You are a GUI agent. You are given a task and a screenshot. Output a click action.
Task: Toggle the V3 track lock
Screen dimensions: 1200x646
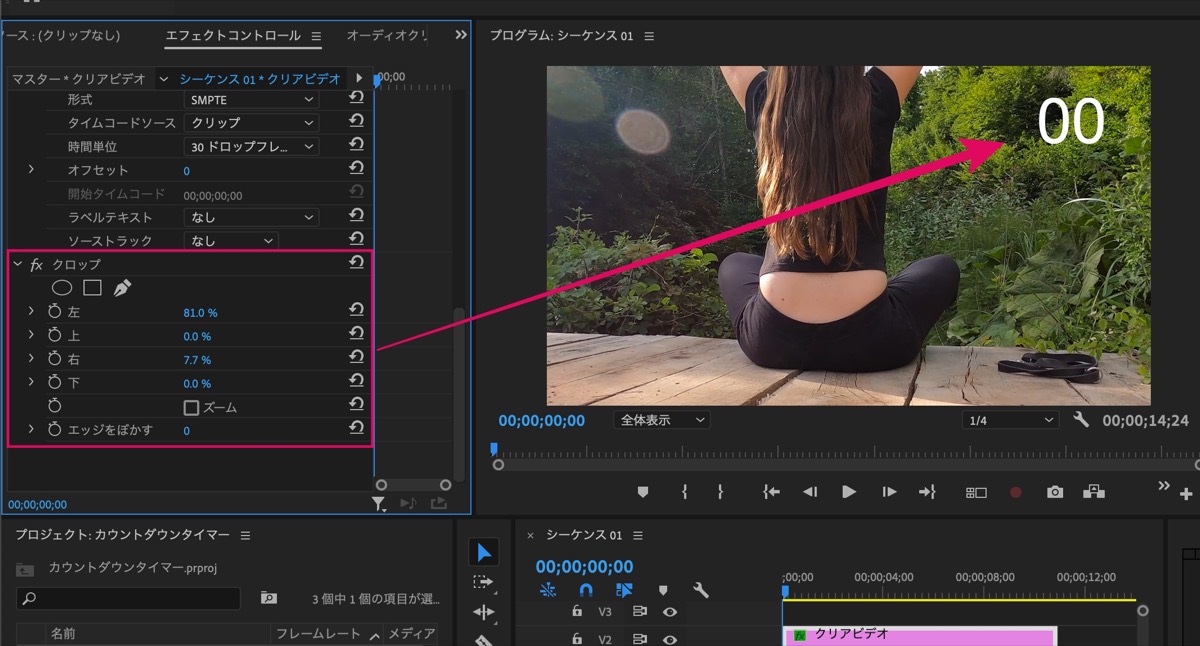coord(576,611)
